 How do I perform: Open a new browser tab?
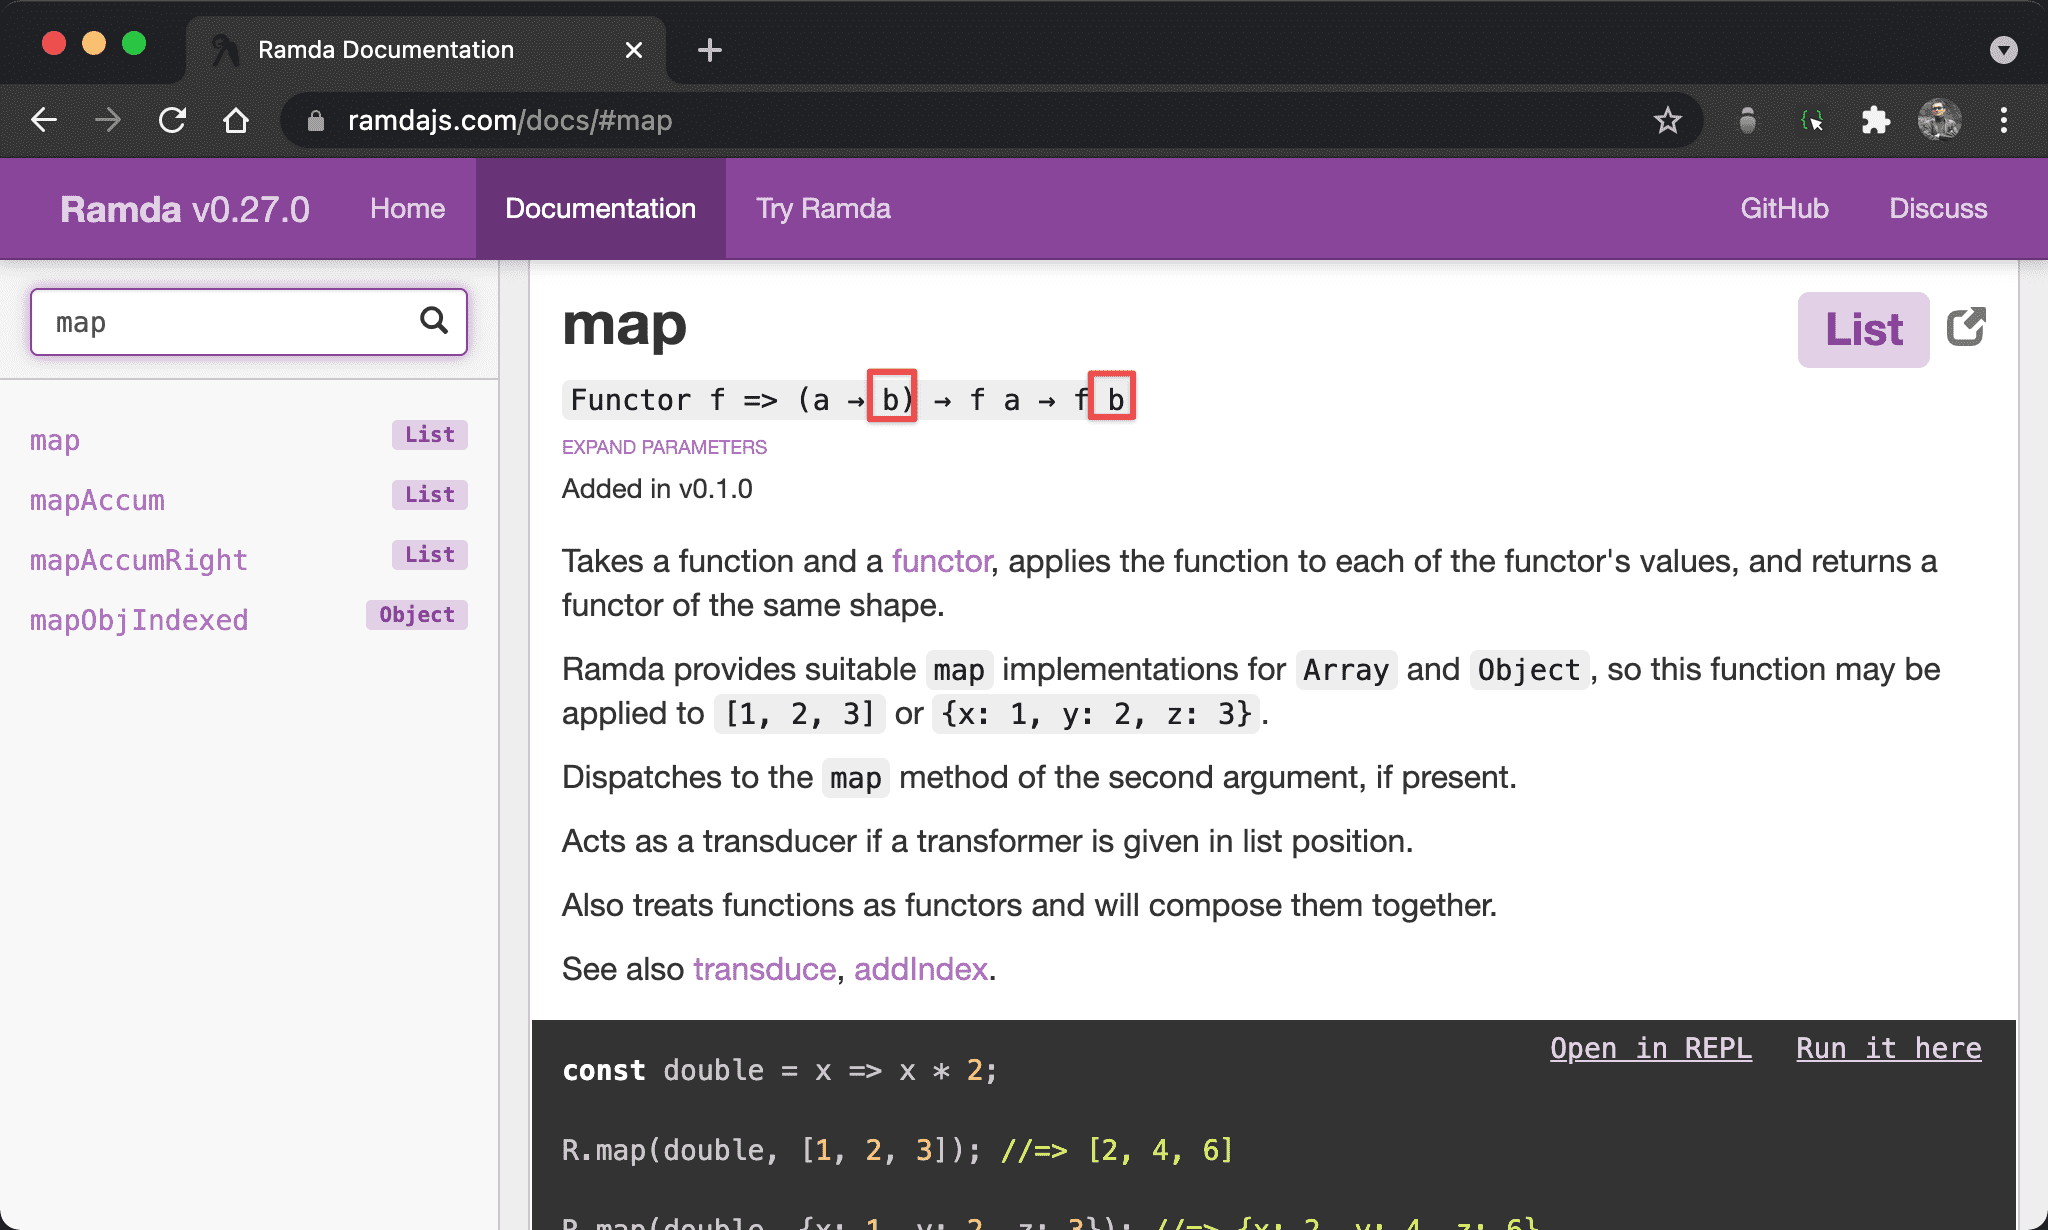(x=710, y=50)
